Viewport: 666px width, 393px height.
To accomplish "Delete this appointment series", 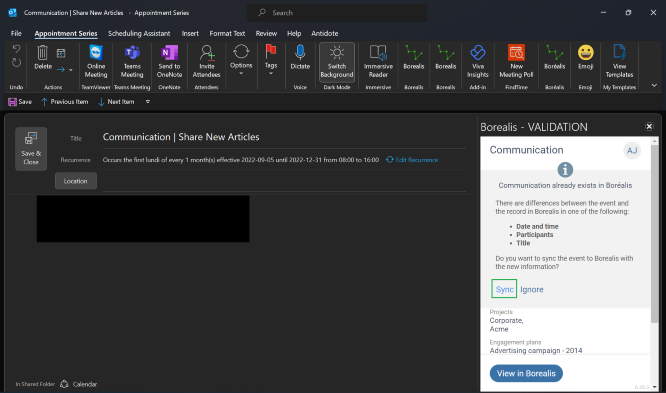I will [x=43, y=58].
